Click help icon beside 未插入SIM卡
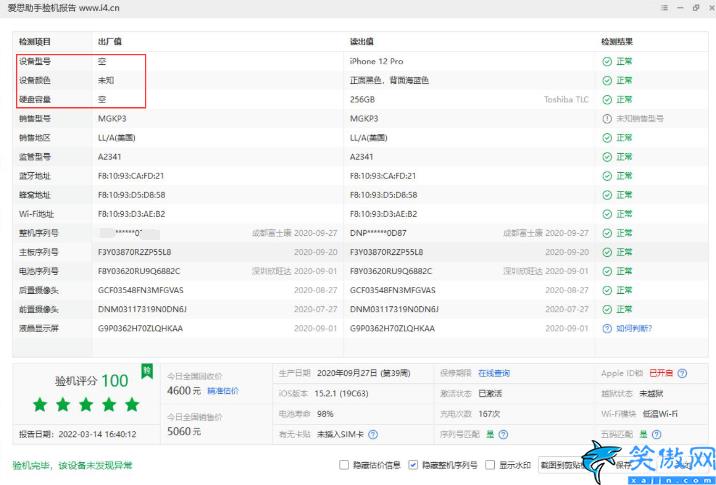This screenshot has width=716, height=485. point(373,434)
